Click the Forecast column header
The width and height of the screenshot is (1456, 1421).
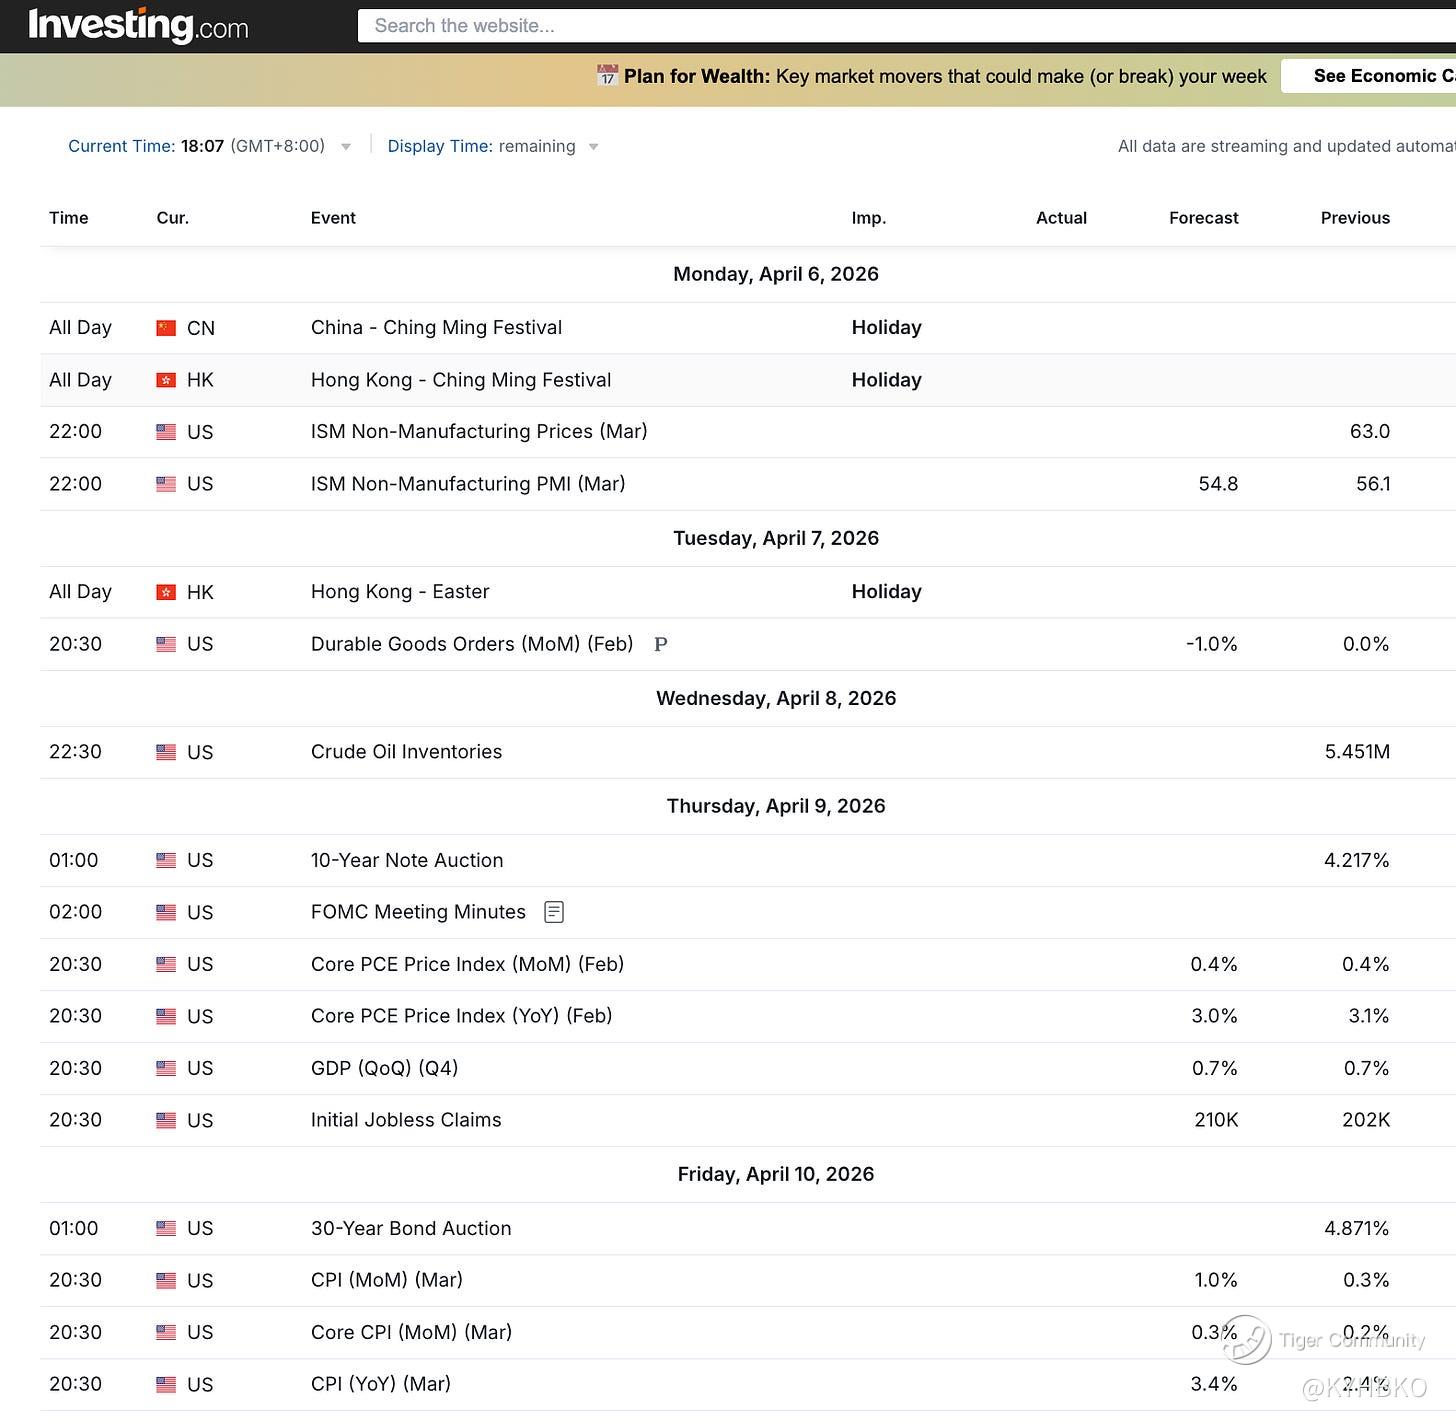click(1203, 218)
